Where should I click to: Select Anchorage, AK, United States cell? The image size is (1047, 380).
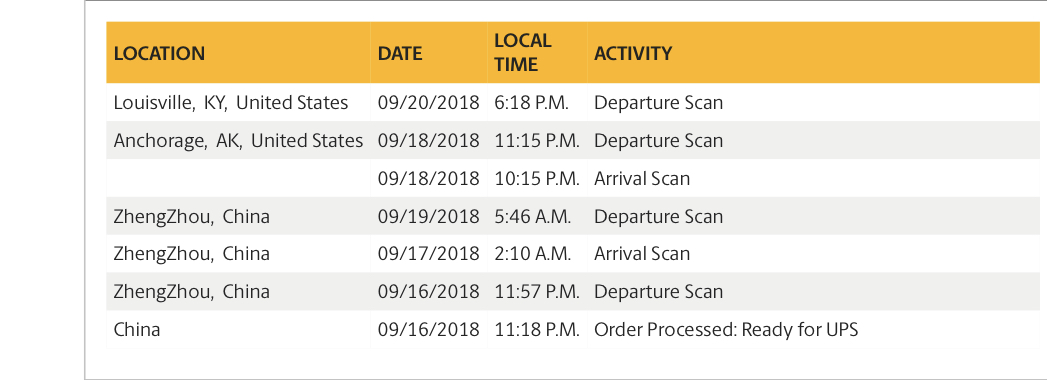pyautogui.click(x=238, y=141)
